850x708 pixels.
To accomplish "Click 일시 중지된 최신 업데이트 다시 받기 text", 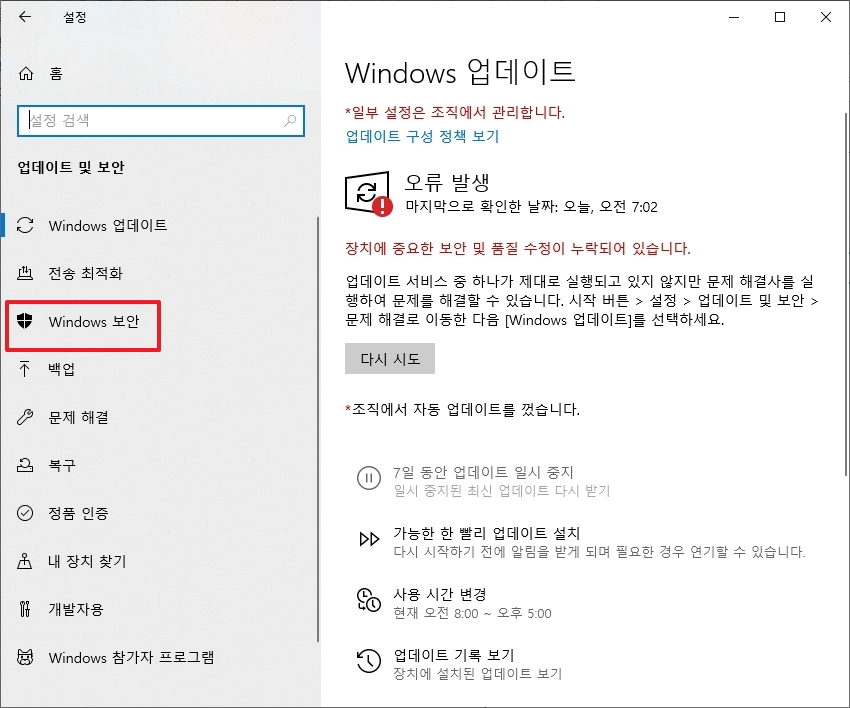I will click(x=501, y=491).
